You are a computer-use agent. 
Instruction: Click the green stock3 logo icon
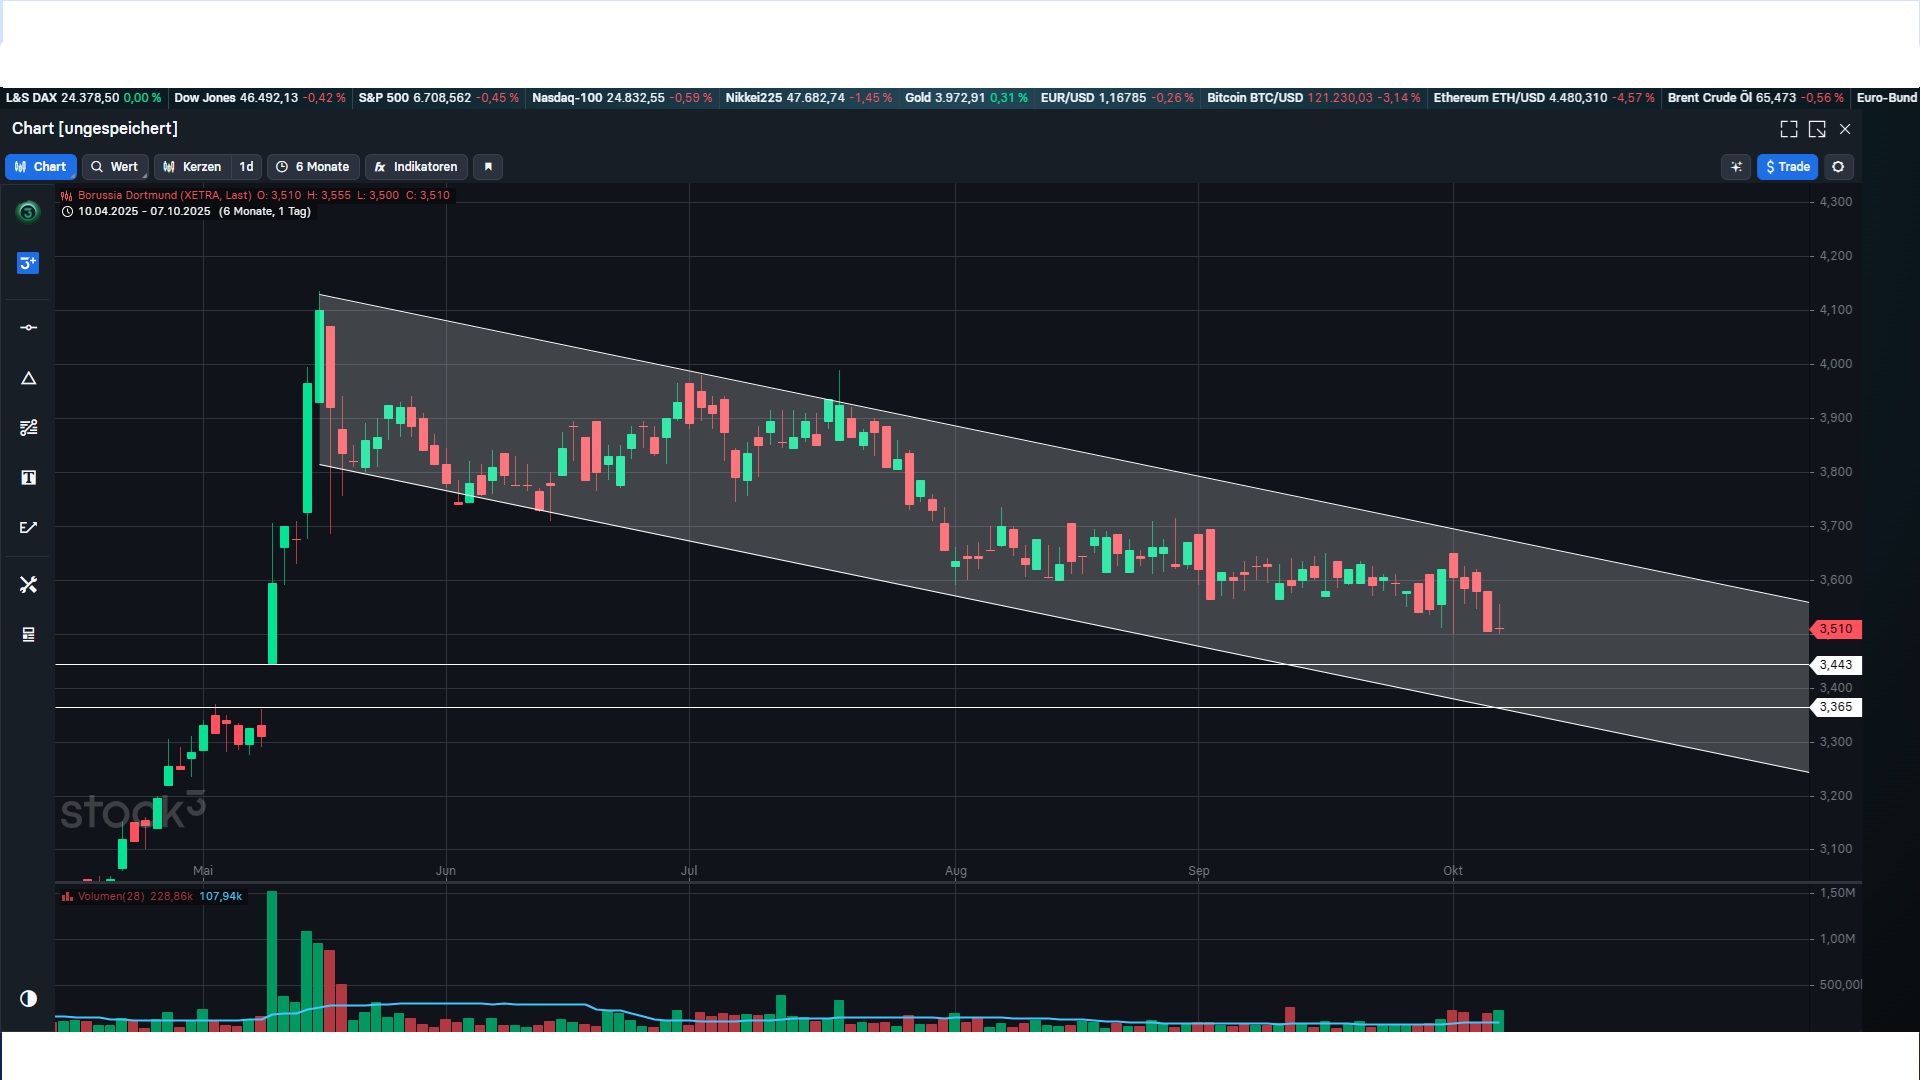(28, 212)
